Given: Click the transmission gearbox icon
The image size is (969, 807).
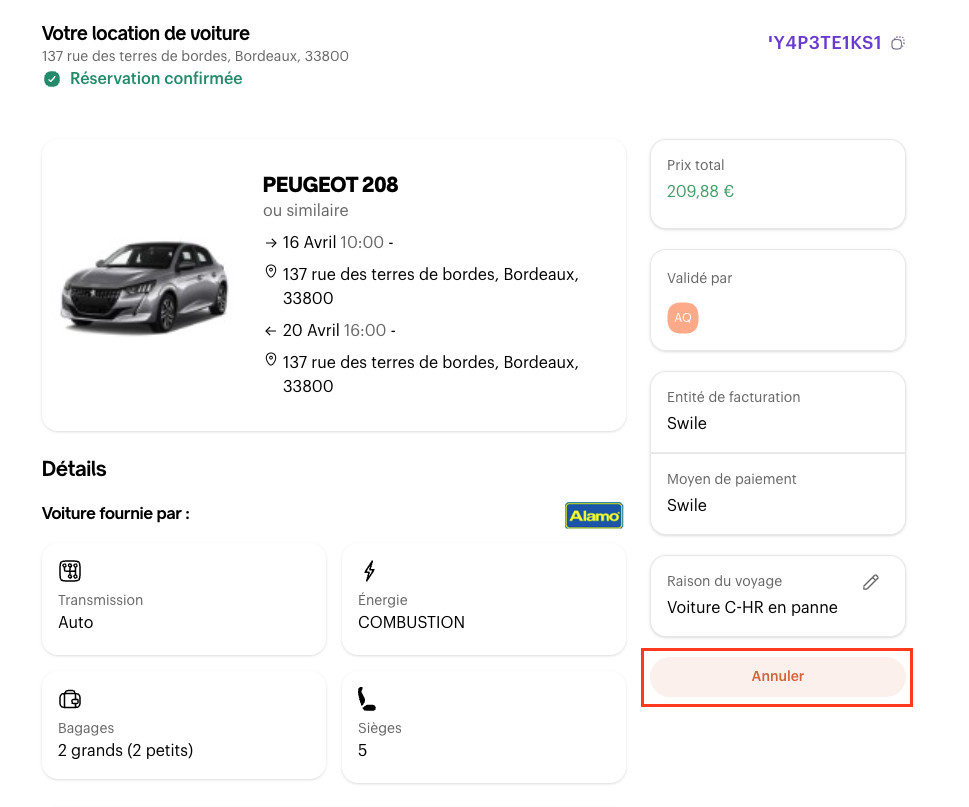Looking at the screenshot, I should click(x=70, y=571).
